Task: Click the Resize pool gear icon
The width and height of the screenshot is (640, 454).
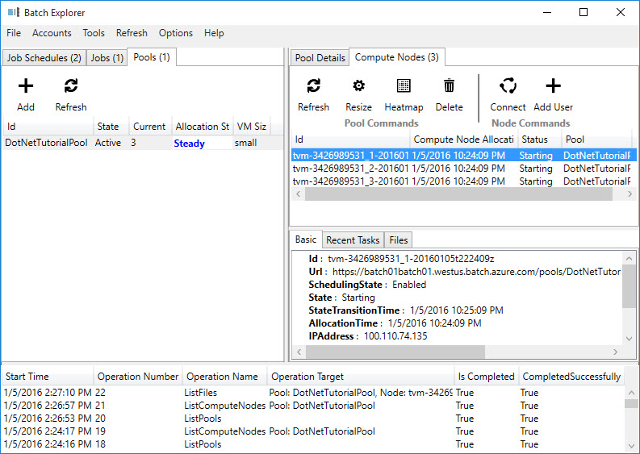Action: (x=358, y=87)
